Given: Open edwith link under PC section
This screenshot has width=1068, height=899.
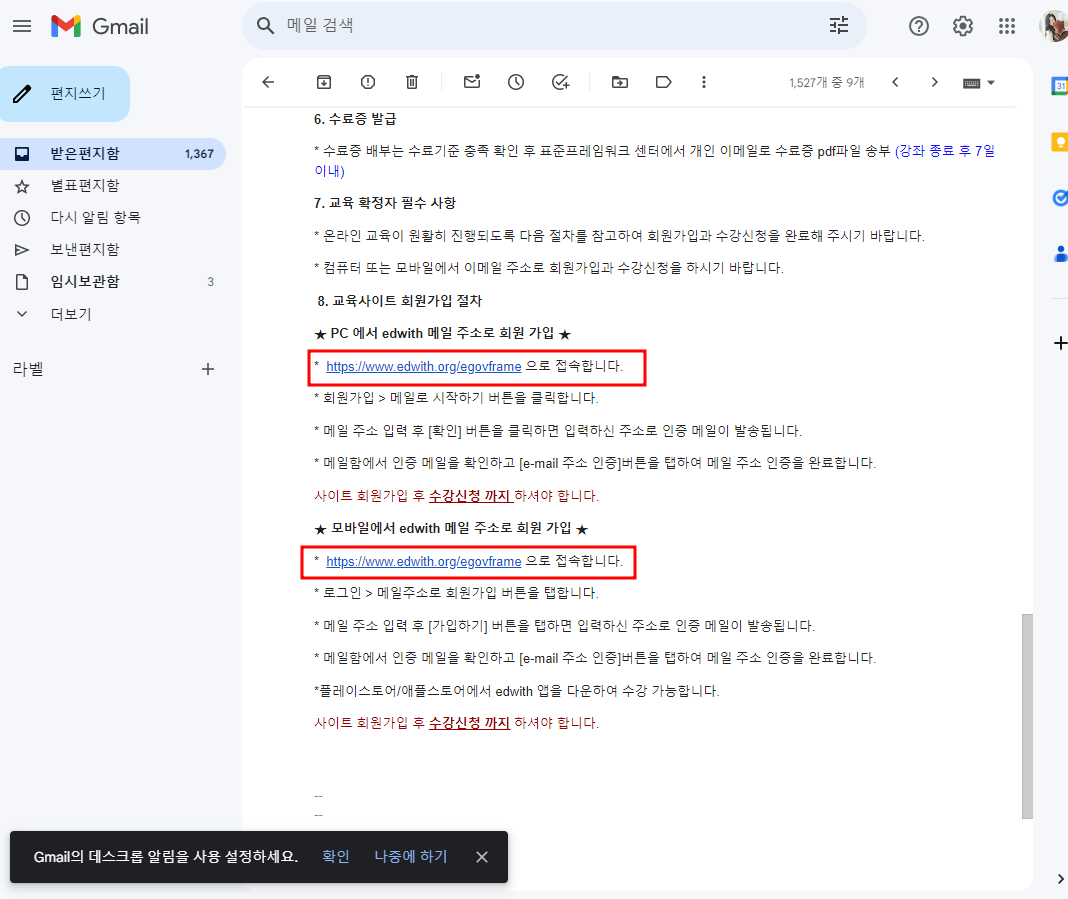Looking at the screenshot, I should tap(424, 366).
